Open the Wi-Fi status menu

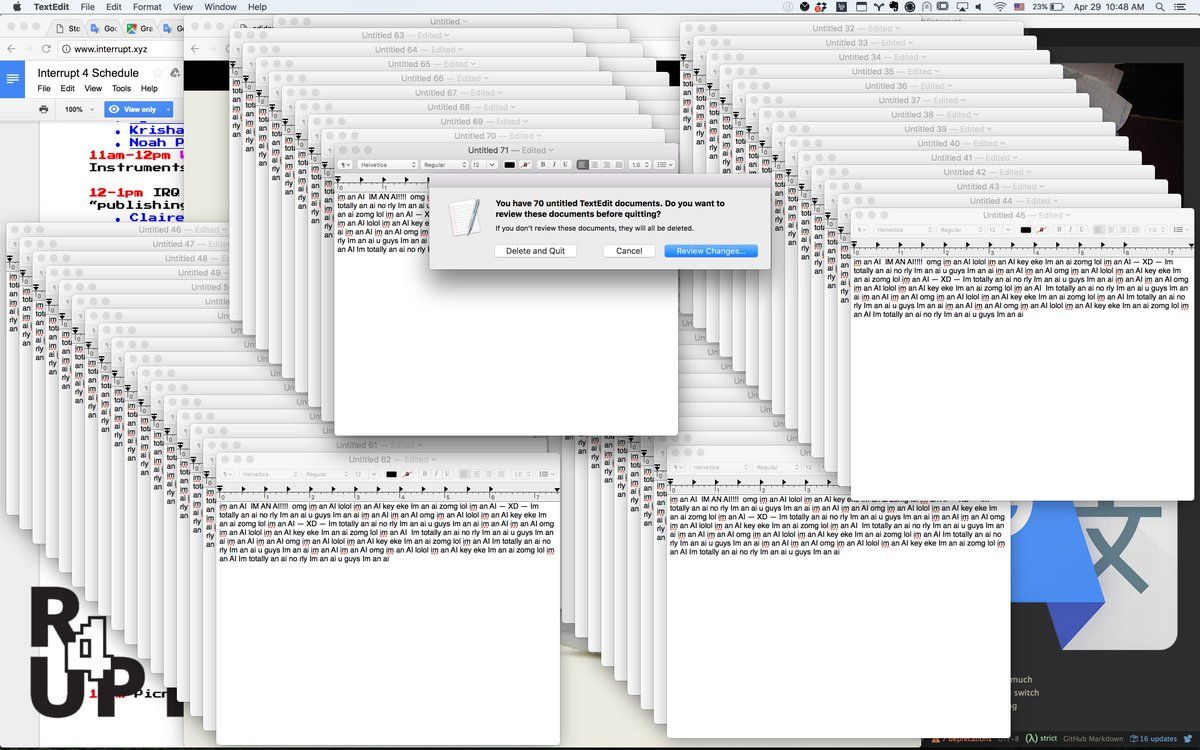coord(999,7)
